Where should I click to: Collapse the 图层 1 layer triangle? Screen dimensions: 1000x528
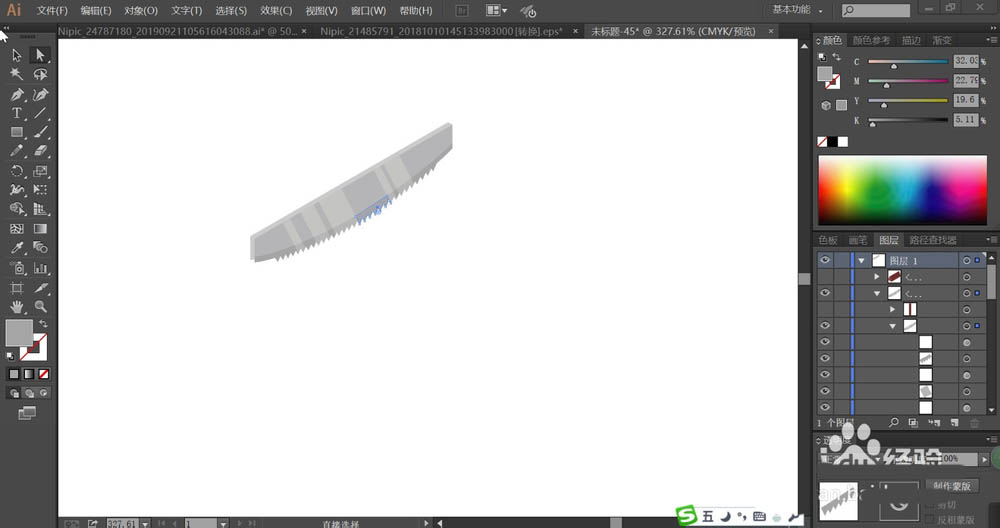point(862,261)
